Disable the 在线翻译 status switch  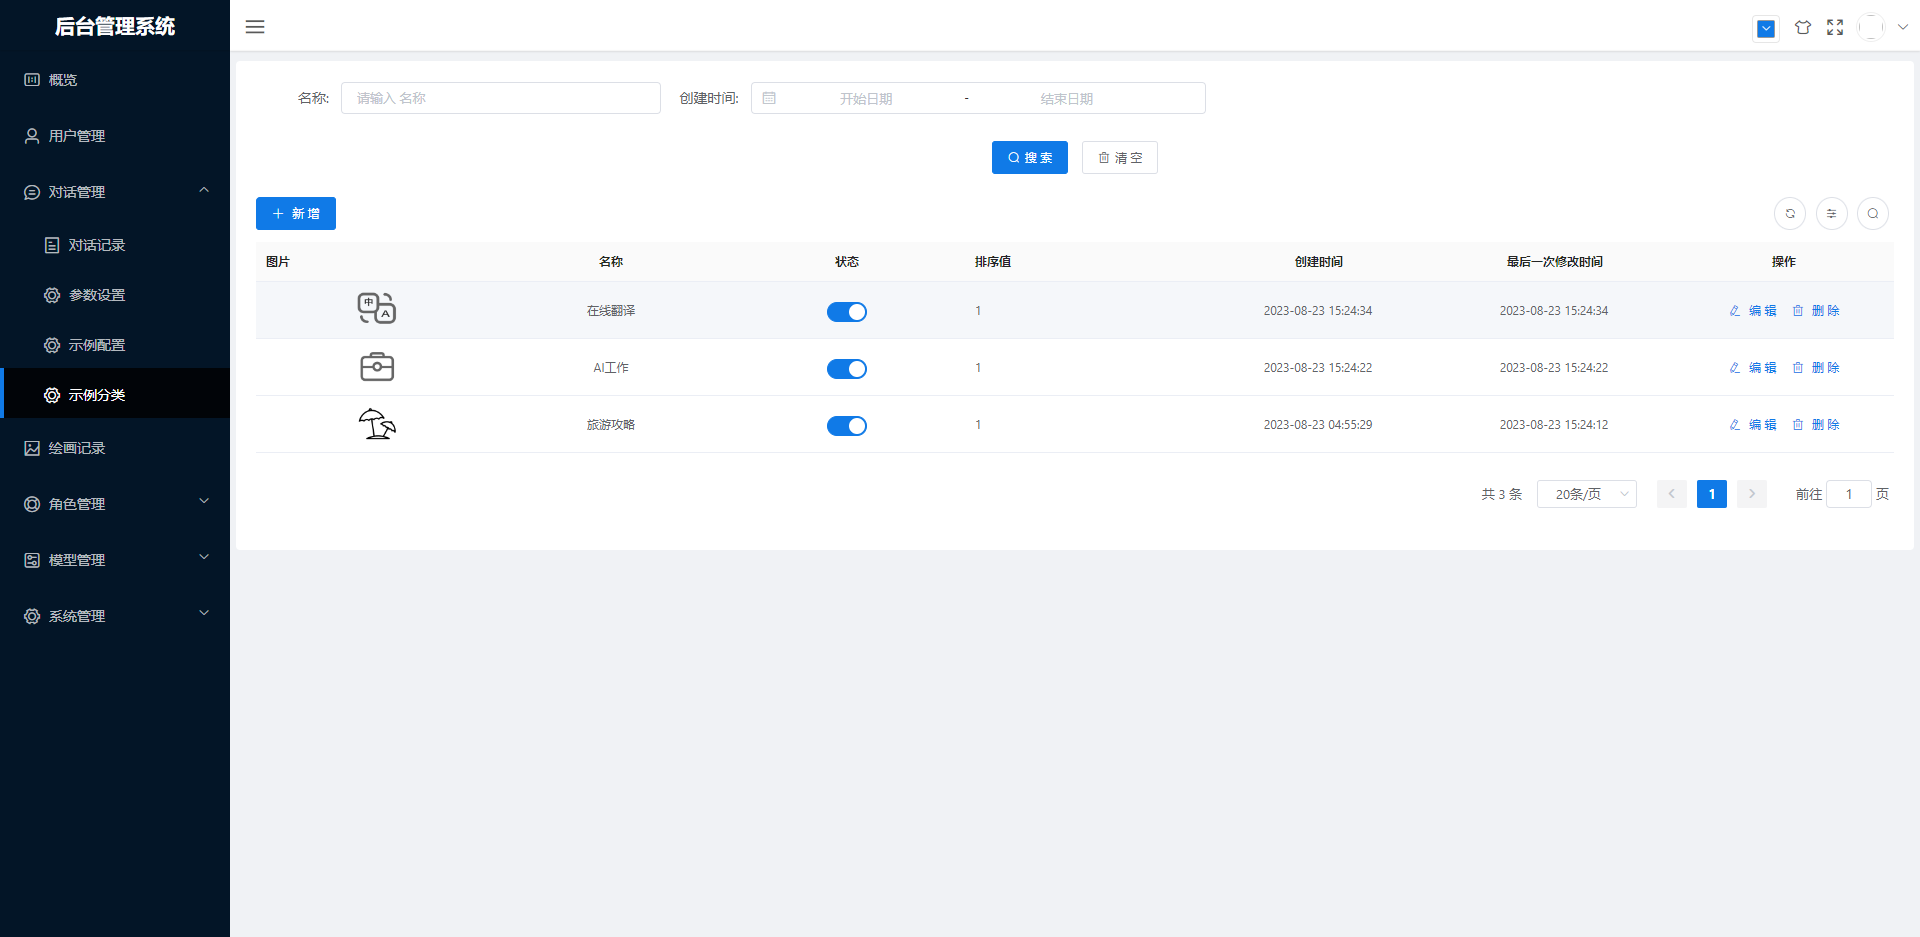tap(846, 312)
